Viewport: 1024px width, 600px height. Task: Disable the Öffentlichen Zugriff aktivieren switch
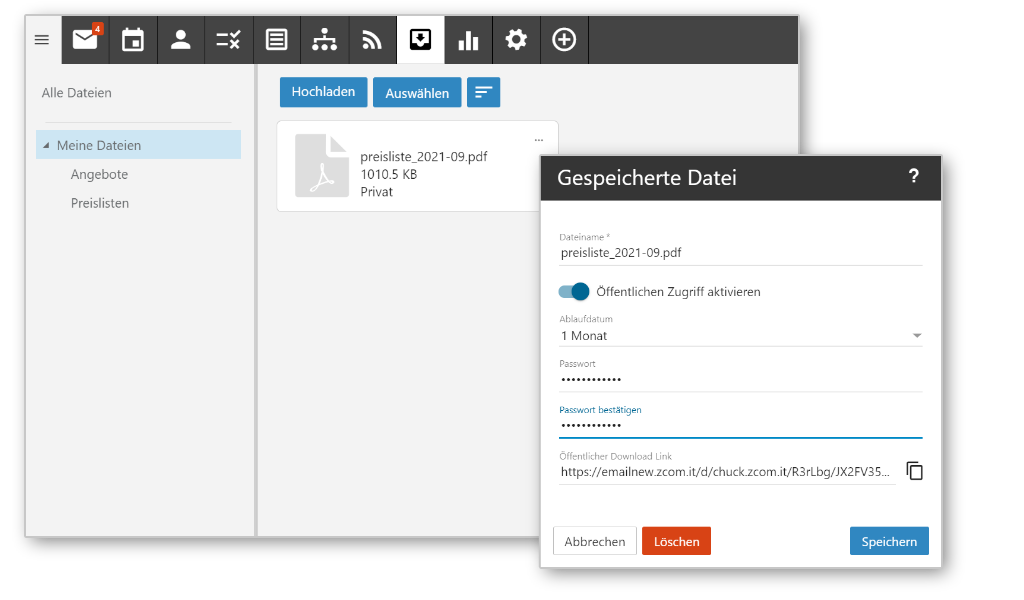[574, 292]
